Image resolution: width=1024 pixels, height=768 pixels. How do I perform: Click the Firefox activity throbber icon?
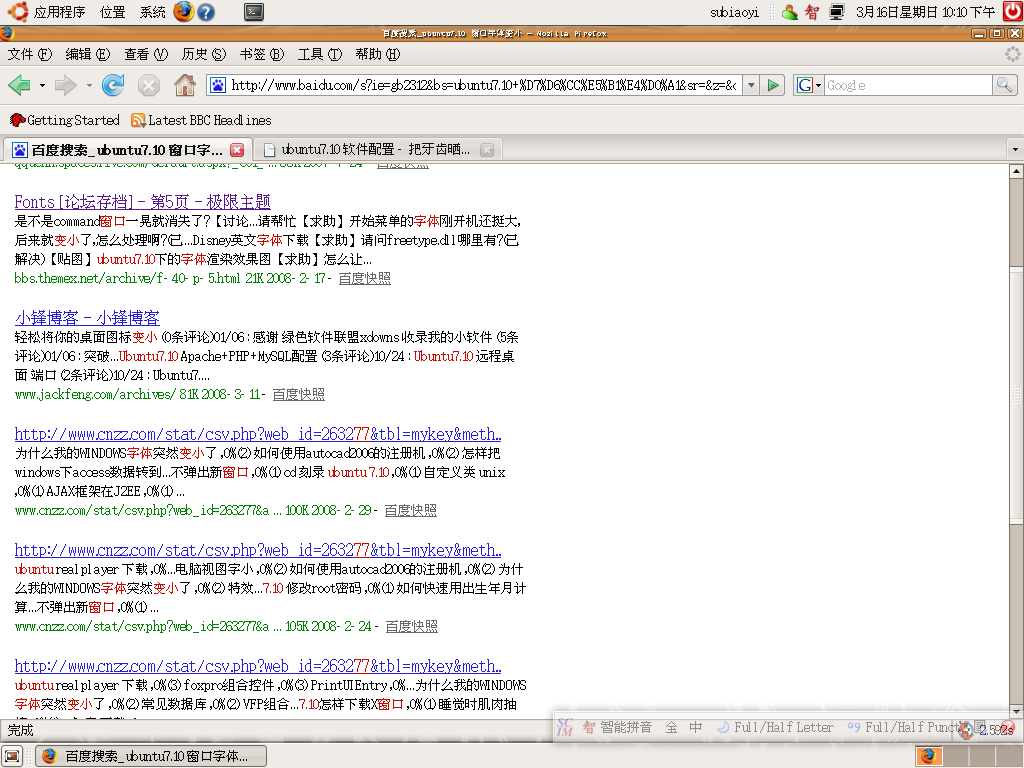point(1013,54)
